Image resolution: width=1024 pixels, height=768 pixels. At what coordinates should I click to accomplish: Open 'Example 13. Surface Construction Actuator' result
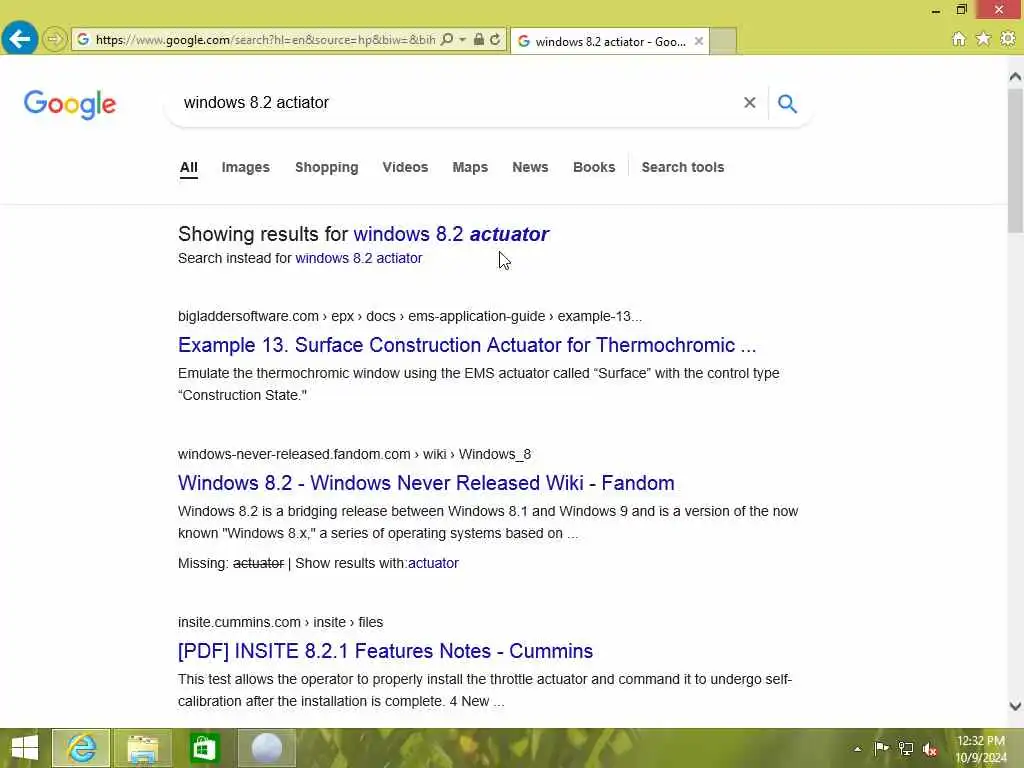tap(467, 345)
